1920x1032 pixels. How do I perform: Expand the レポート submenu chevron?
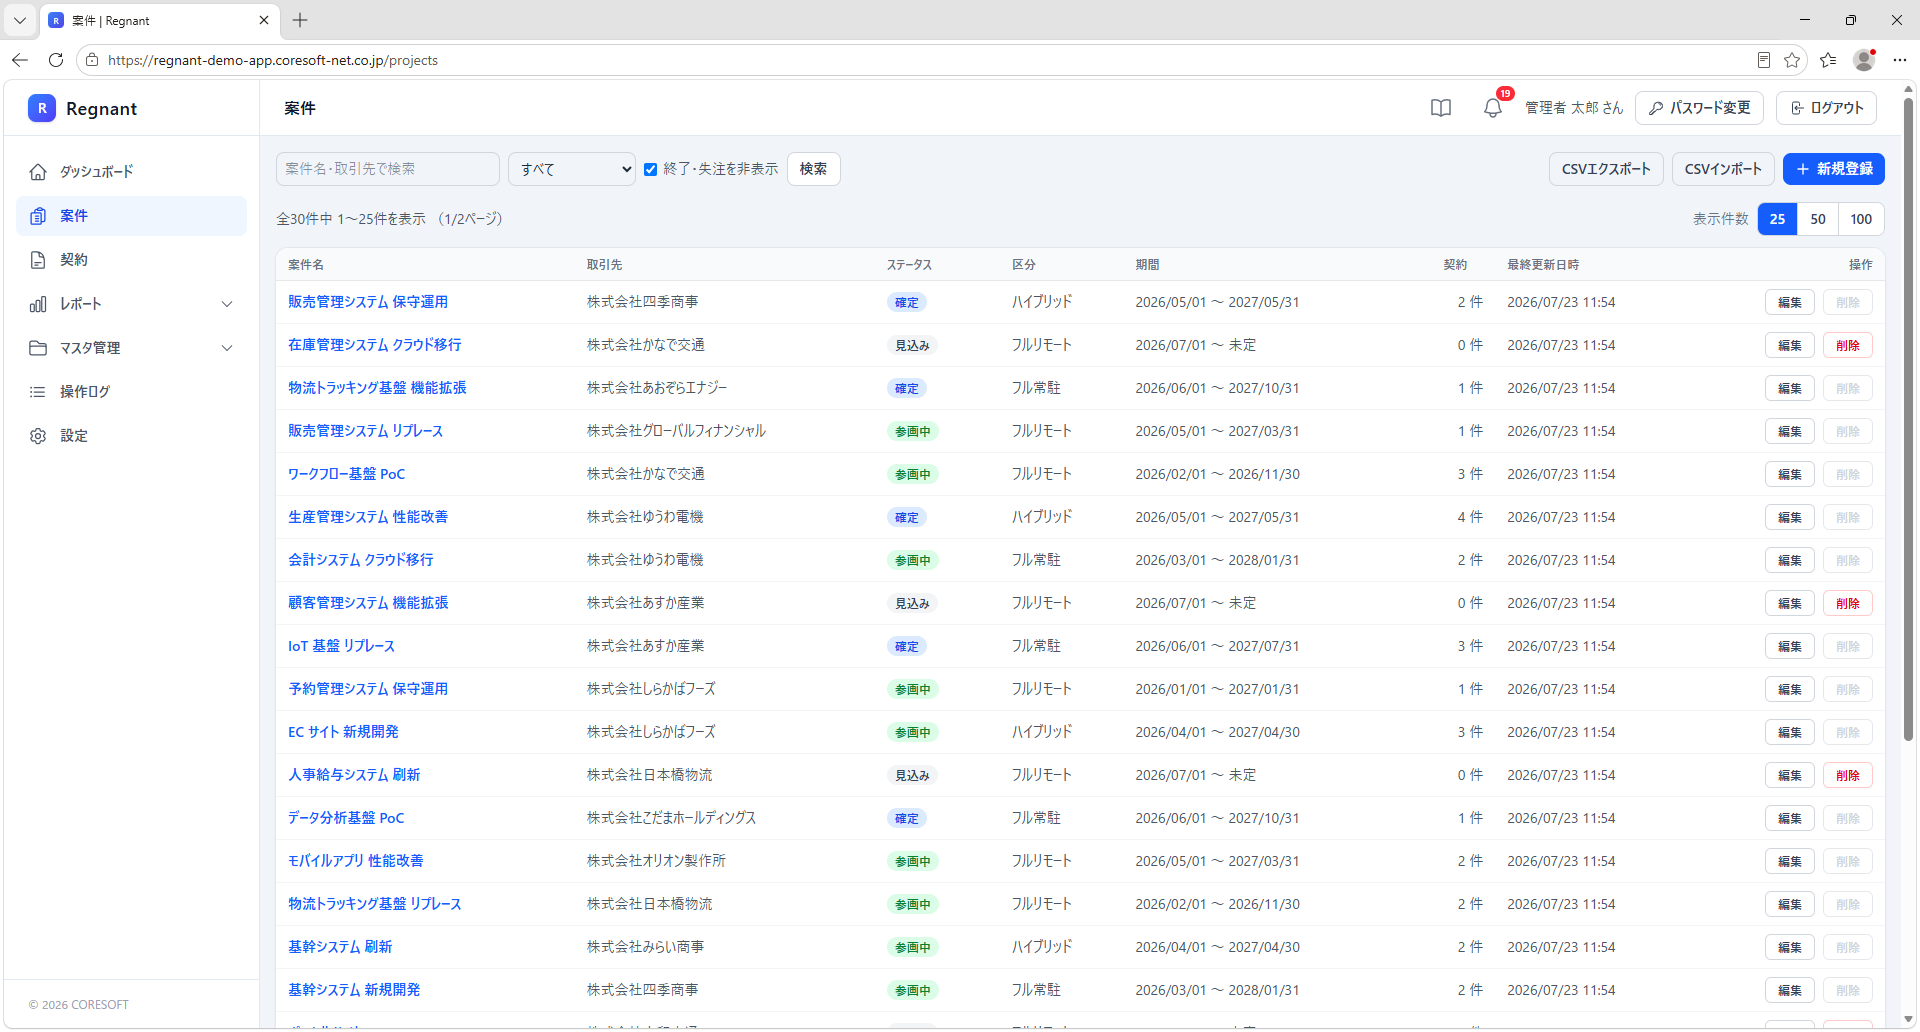[x=227, y=304]
